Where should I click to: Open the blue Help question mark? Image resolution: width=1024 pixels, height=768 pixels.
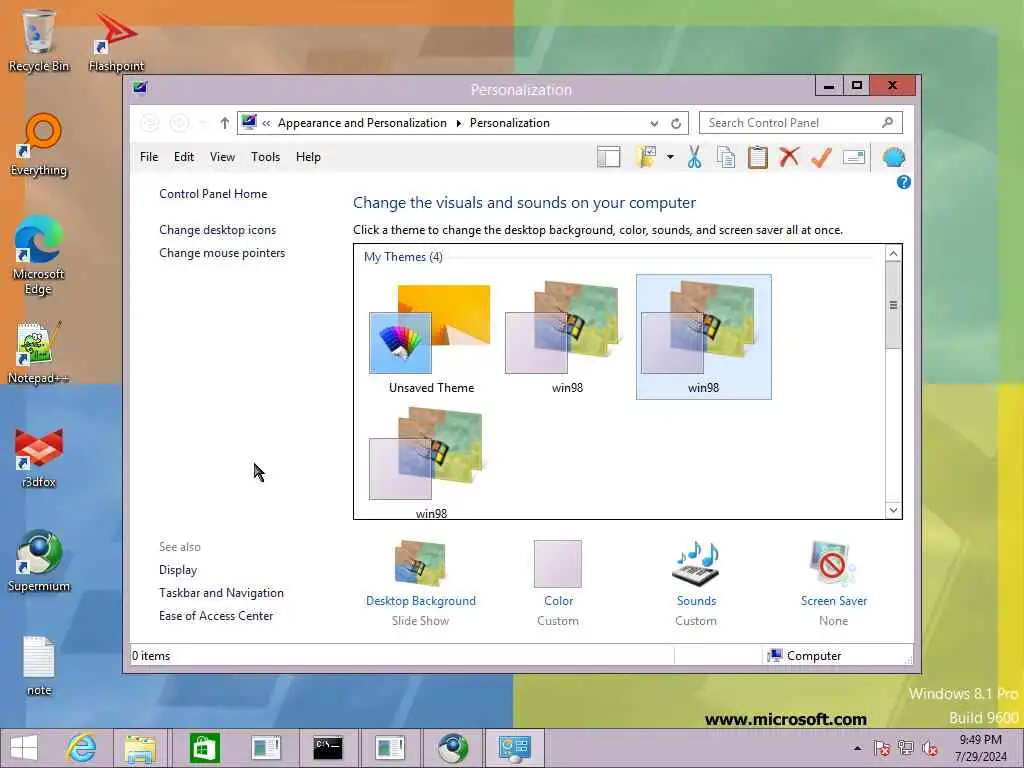[903, 182]
